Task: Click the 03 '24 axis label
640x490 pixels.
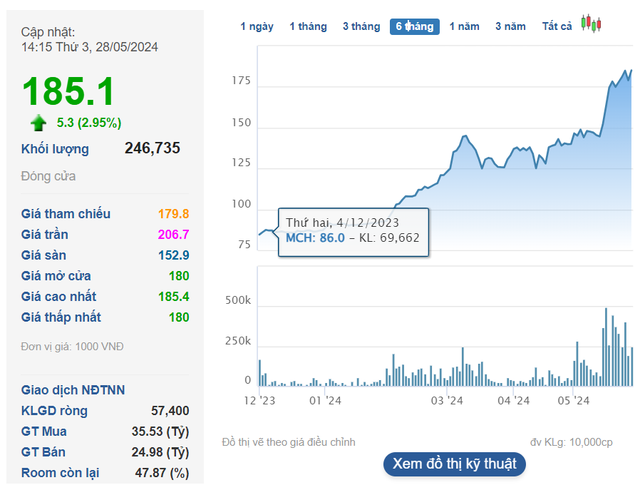Action: (x=447, y=401)
